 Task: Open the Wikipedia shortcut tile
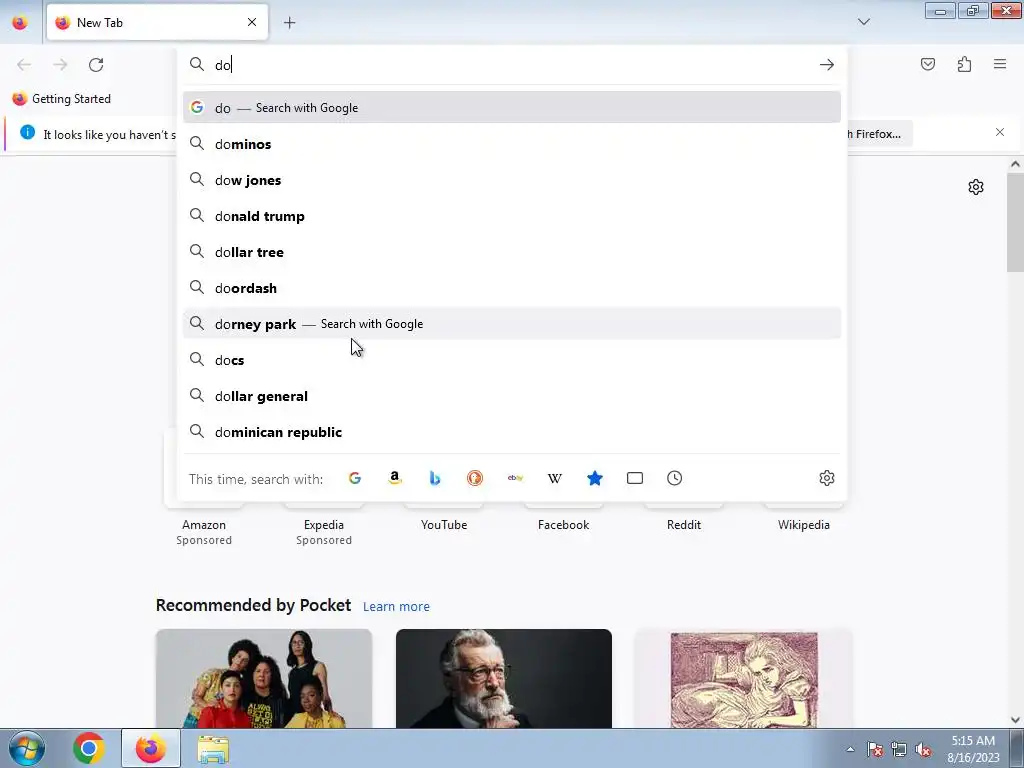pos(804,524)
